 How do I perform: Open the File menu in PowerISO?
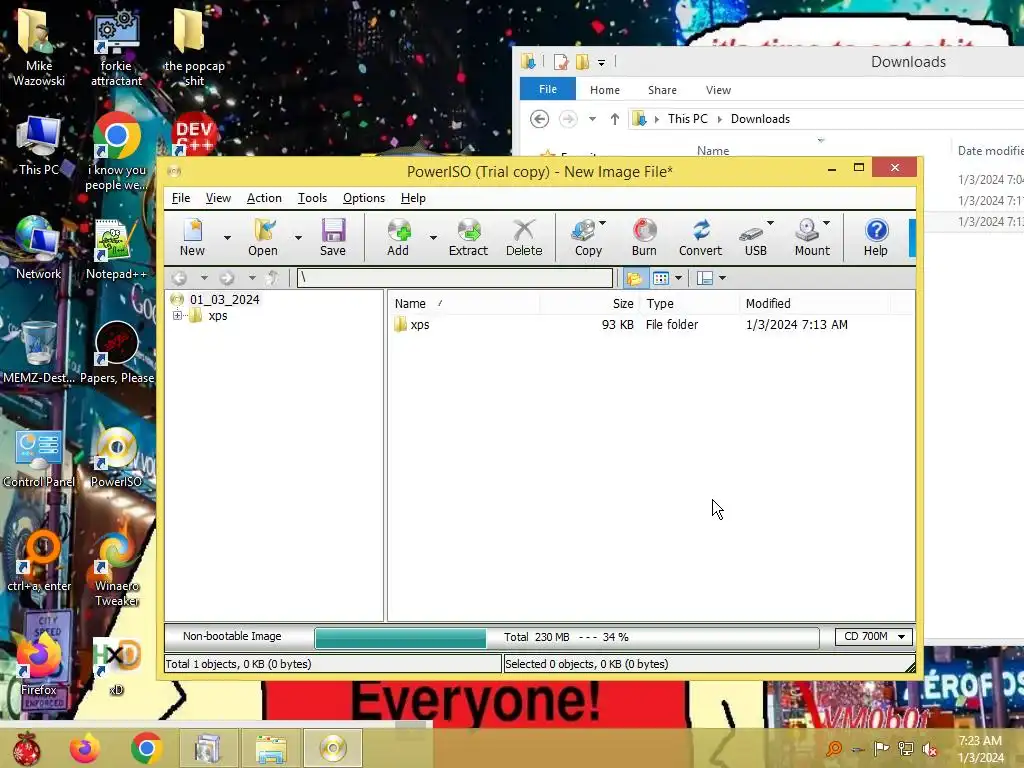[181, 198]
